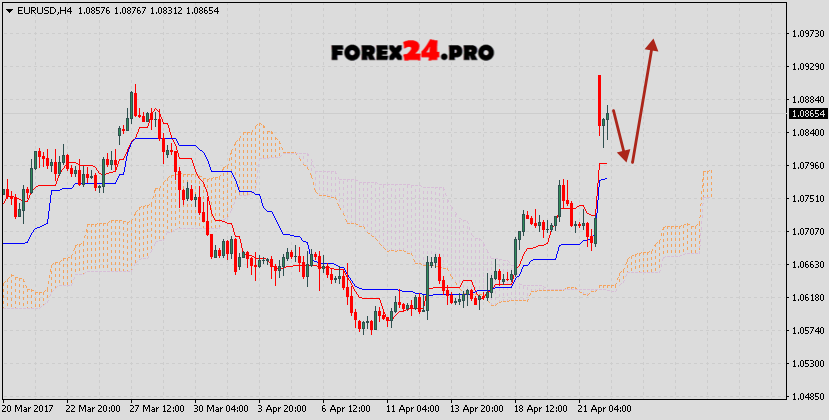This screenshot has width=829, height=420.
Task: Click the 1.04850 price at axis bottom
Action: point(807,397)
